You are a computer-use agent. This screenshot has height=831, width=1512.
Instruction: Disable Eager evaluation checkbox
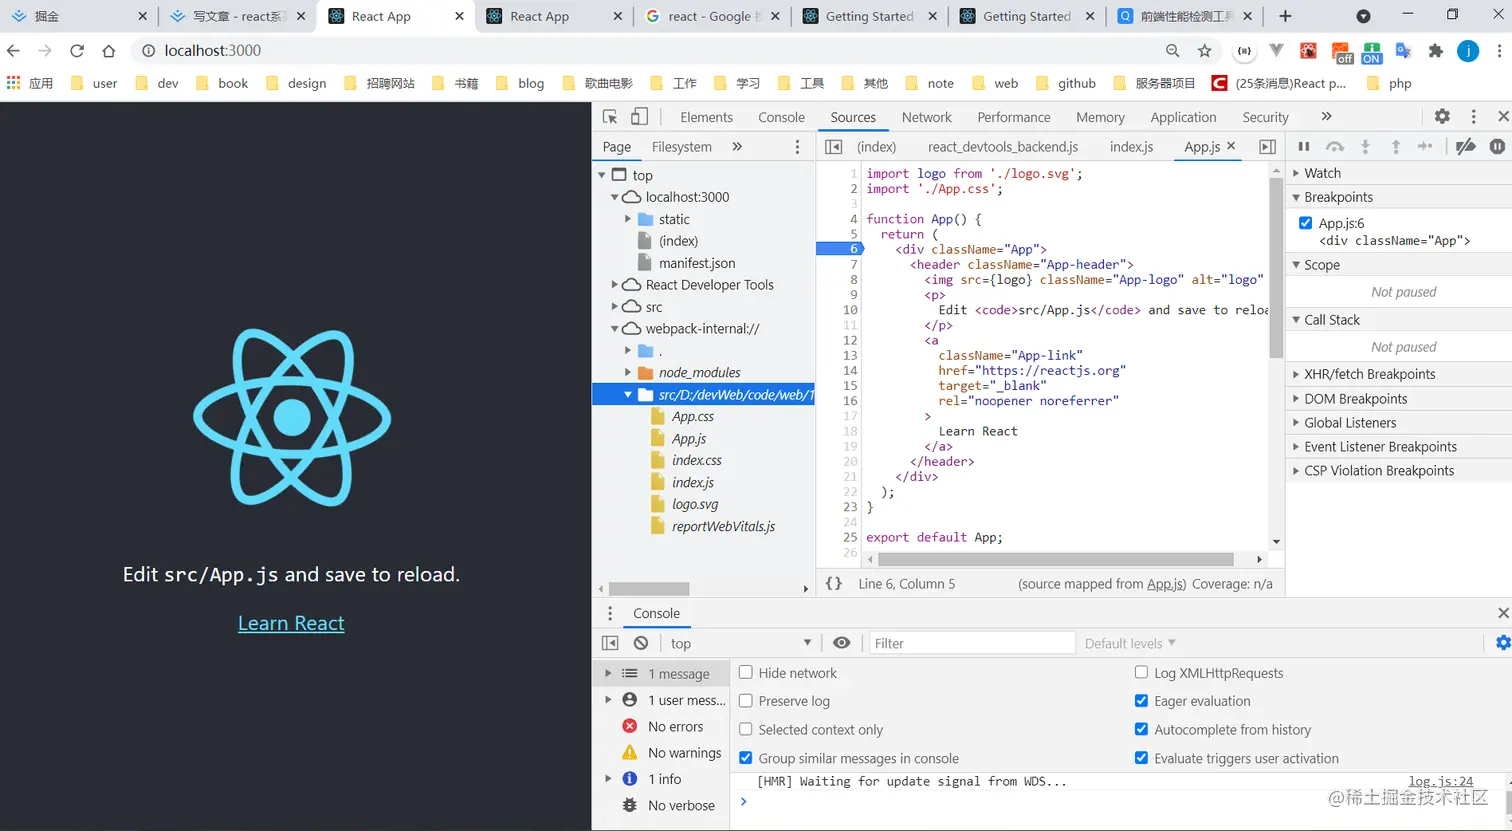pyautogui.click(x=1141, y=701)
